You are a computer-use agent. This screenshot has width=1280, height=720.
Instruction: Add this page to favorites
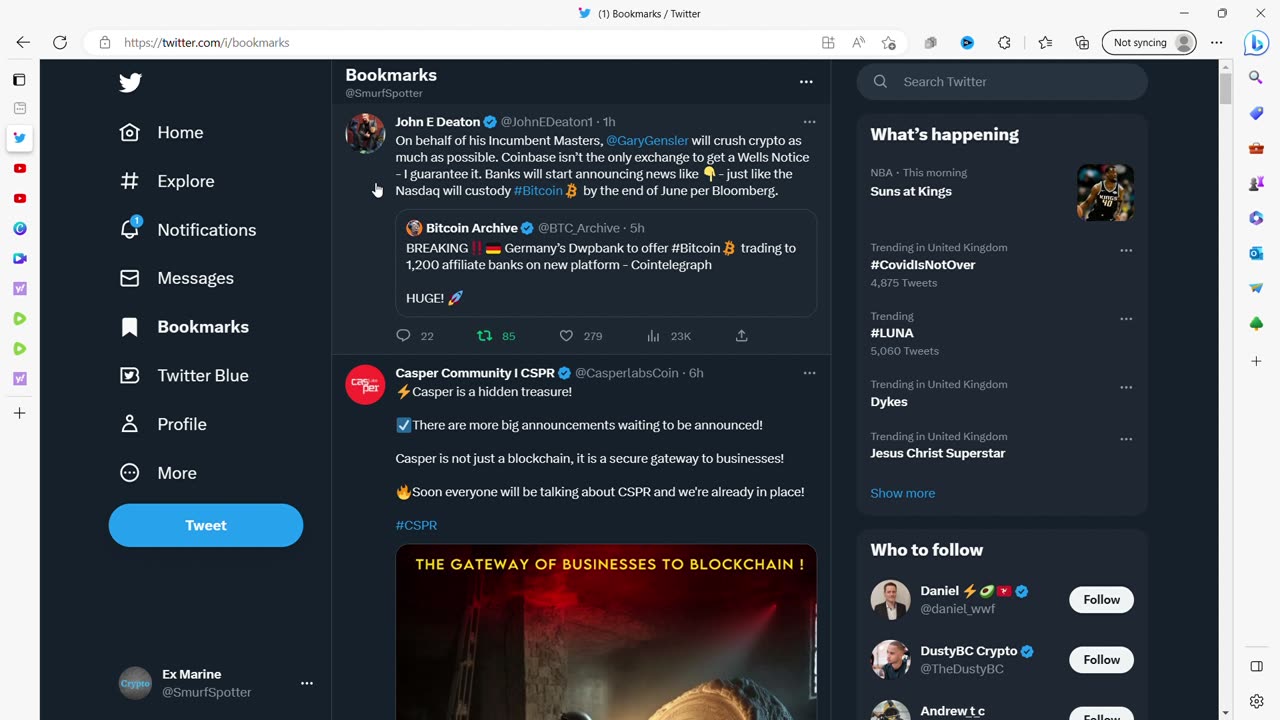coord(889,43)
